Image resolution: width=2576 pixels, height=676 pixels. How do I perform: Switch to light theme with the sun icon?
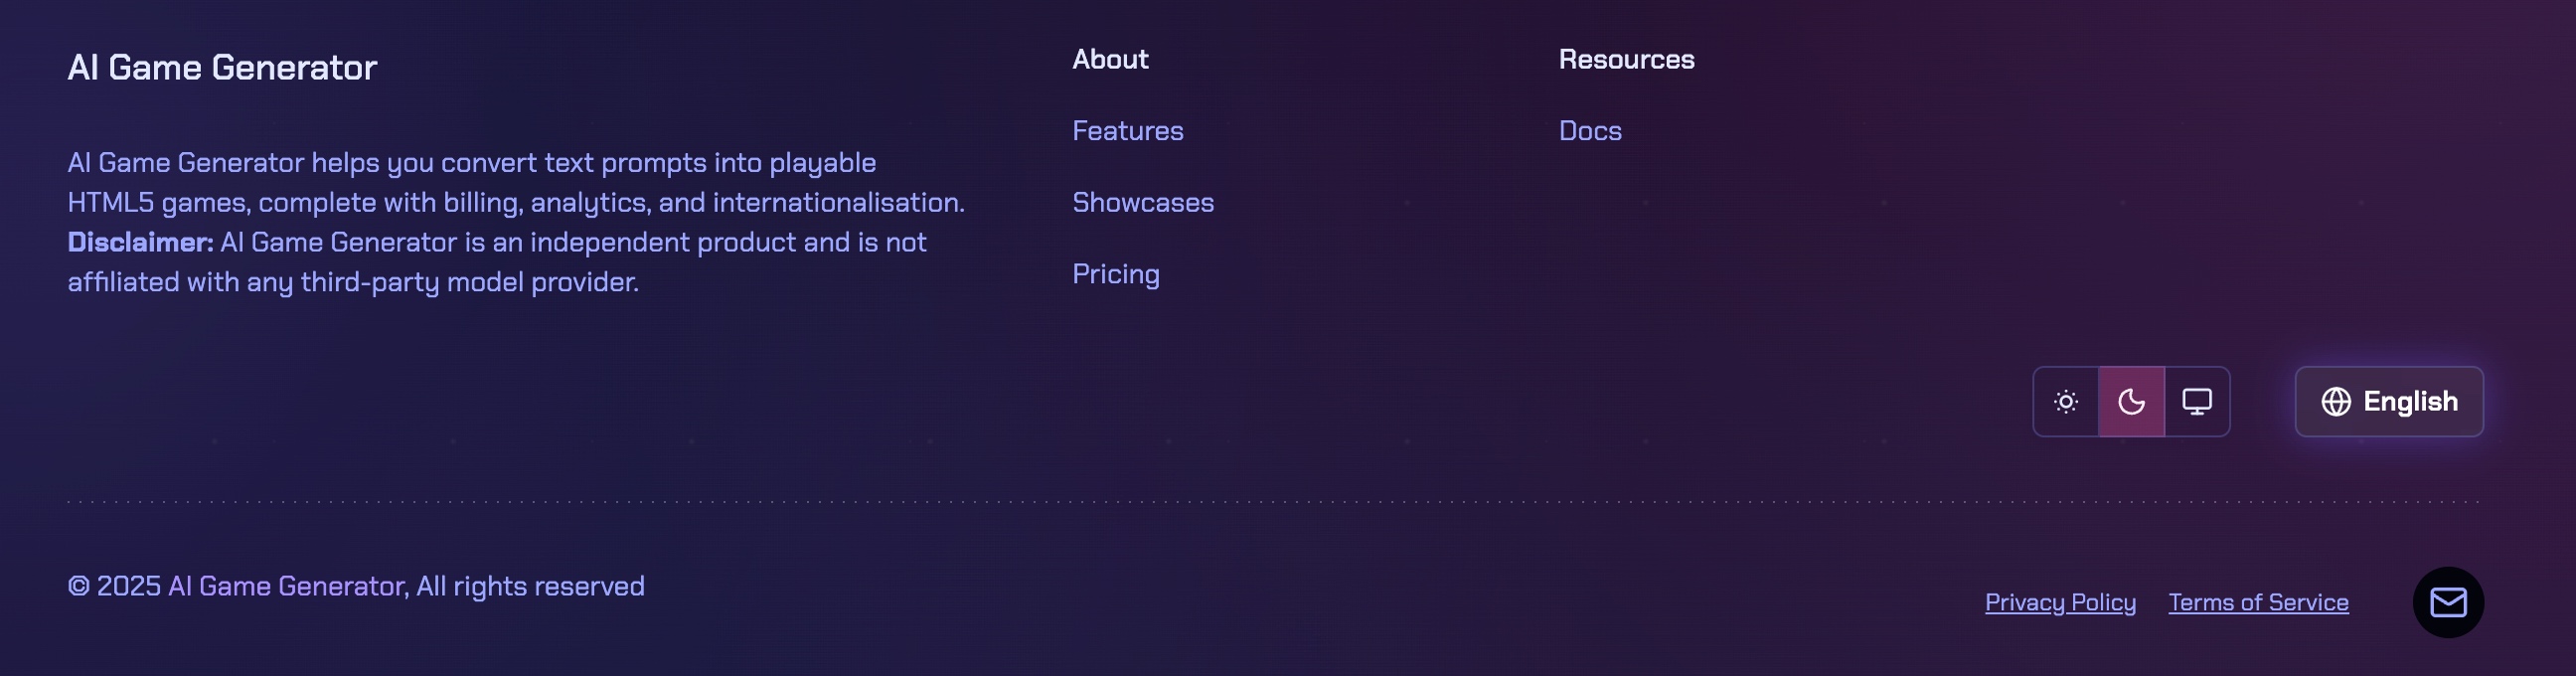[2066, 402]
